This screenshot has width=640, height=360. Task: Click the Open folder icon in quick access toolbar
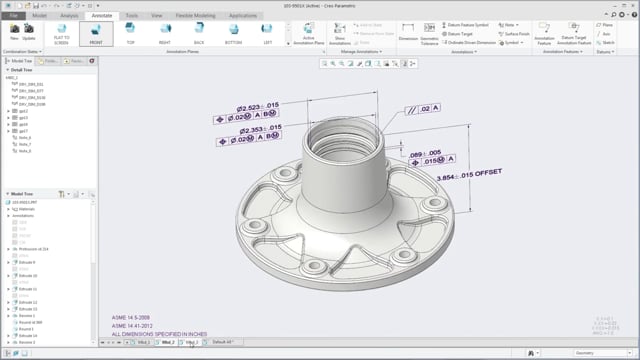click(x=27, y=6)
